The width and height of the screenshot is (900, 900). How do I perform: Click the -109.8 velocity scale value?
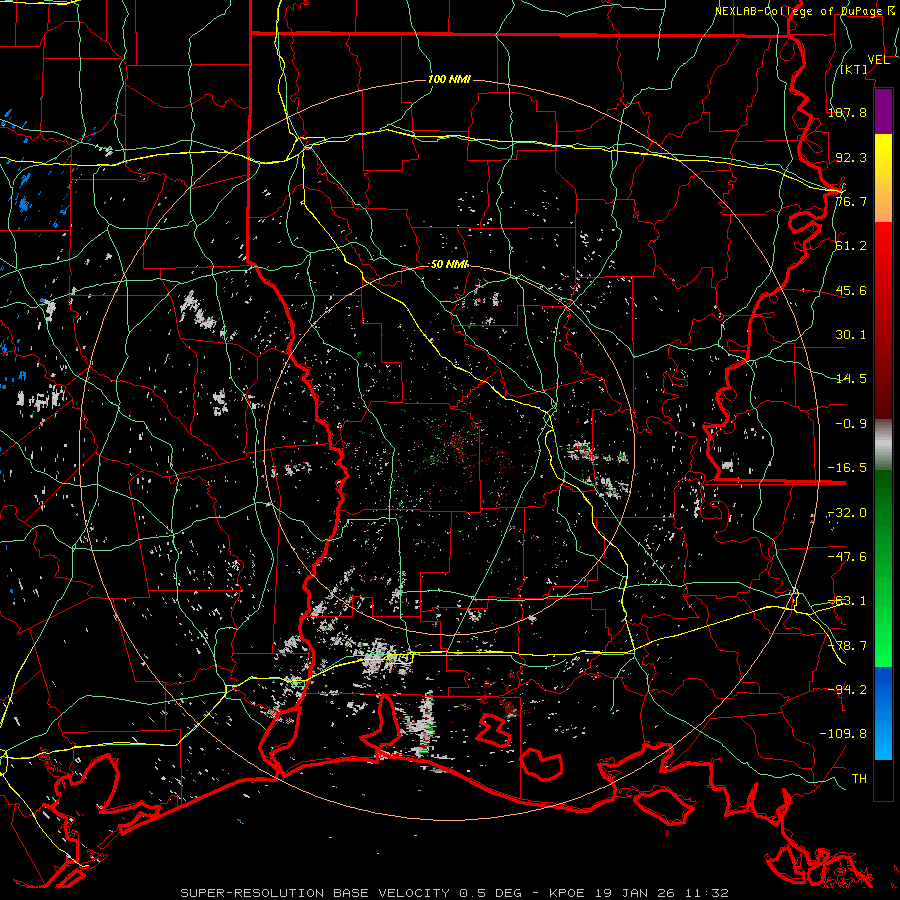click(843, 734)
